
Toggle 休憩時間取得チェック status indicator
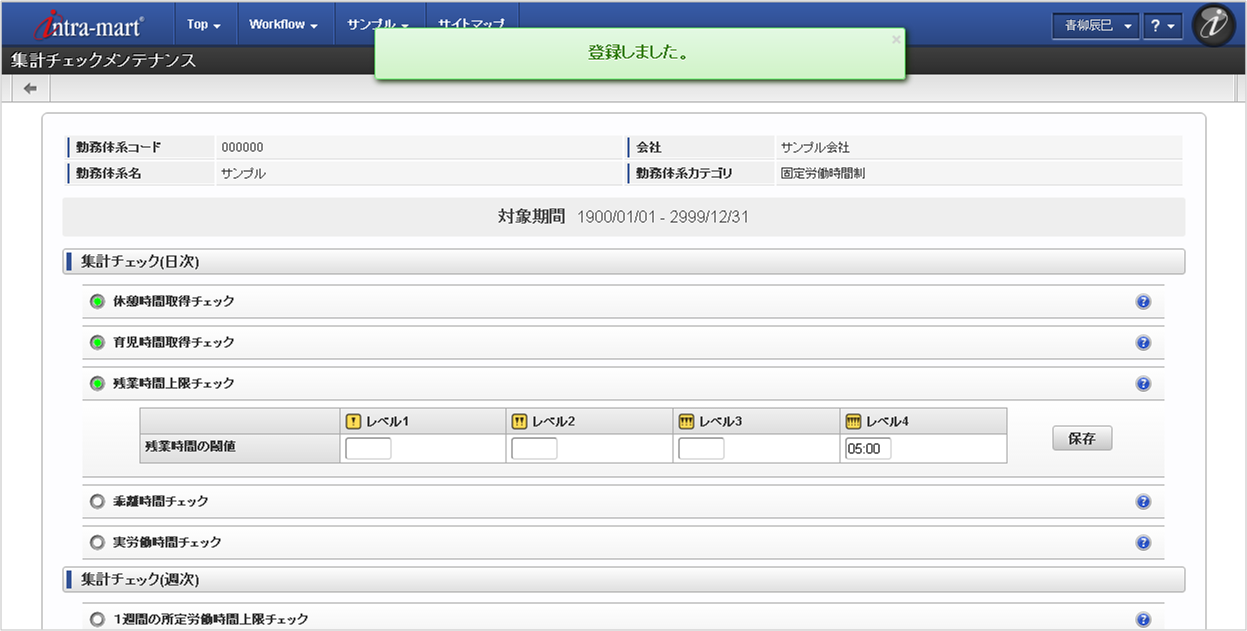coord(97,301)
